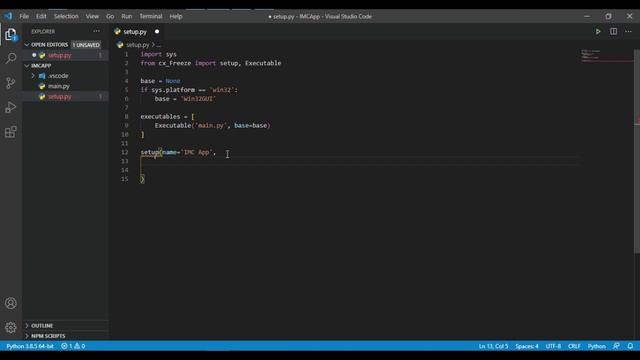Viewport: 640px width, 360px height.
Task: Click the Python icon of main.py file
Action: [x=42, y=86]
